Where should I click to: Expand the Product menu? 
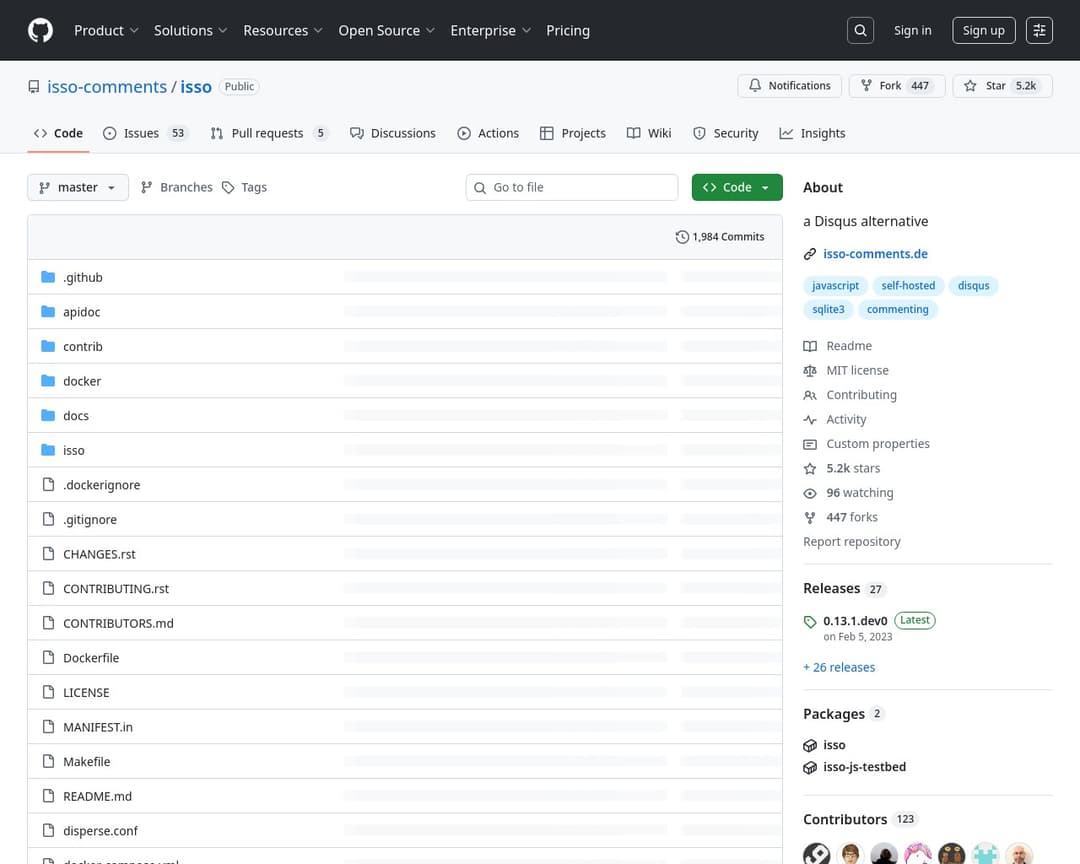pyautogui.click(x=106, y=30)
